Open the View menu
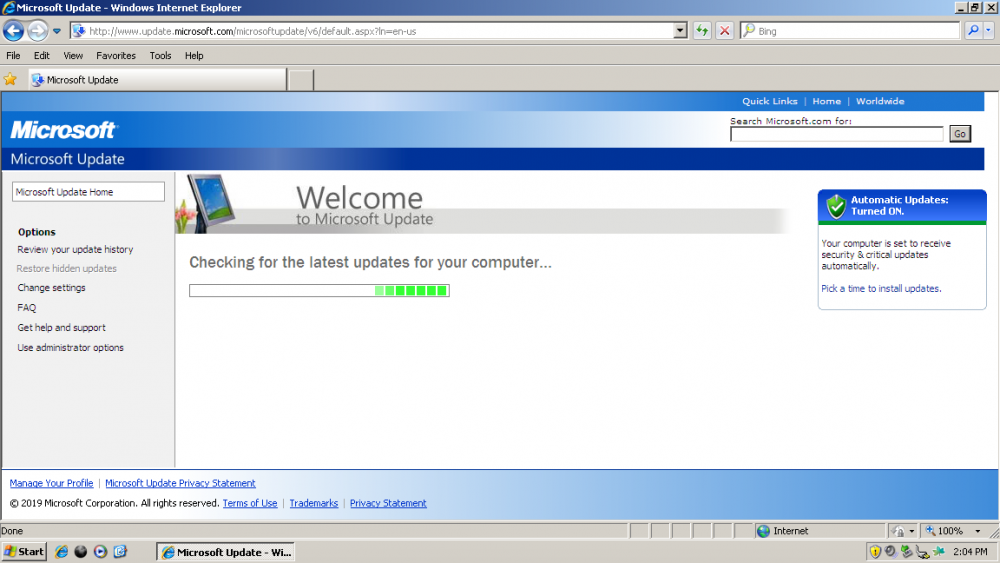The width and height of the screenshot is (1000, 563). (x=73, y=55)
